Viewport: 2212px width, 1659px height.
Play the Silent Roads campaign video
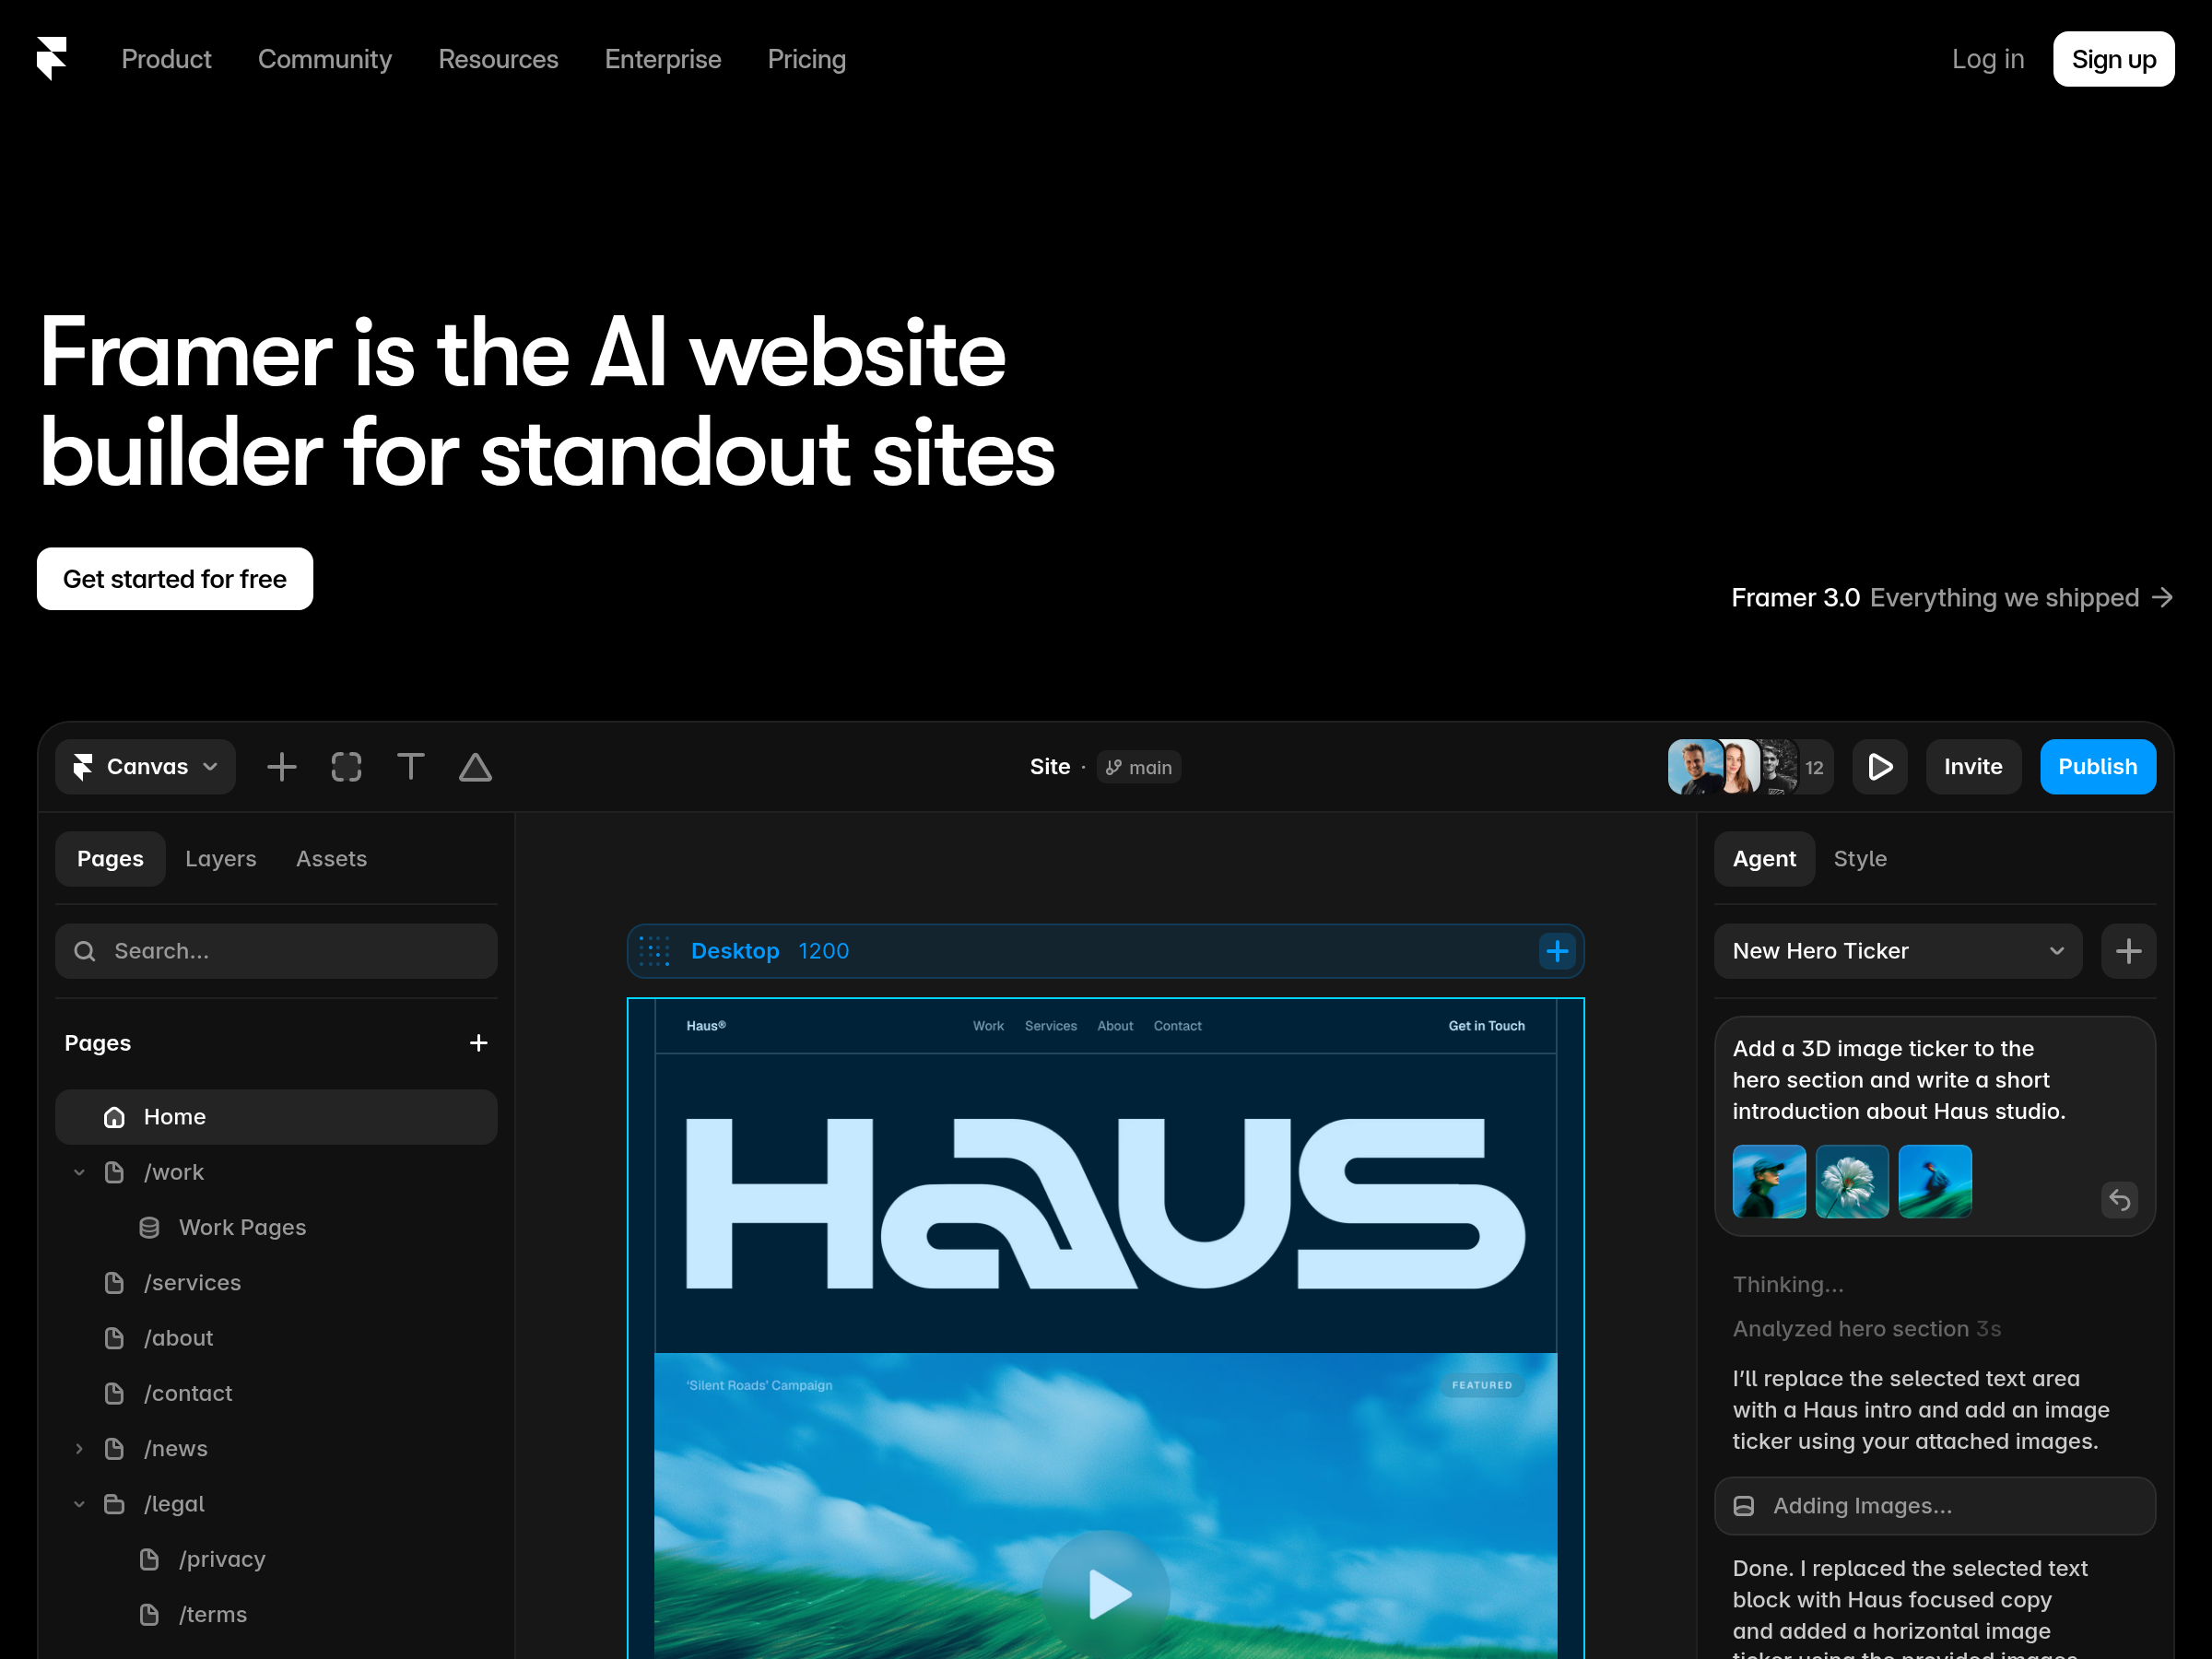coord(1105,1594)
